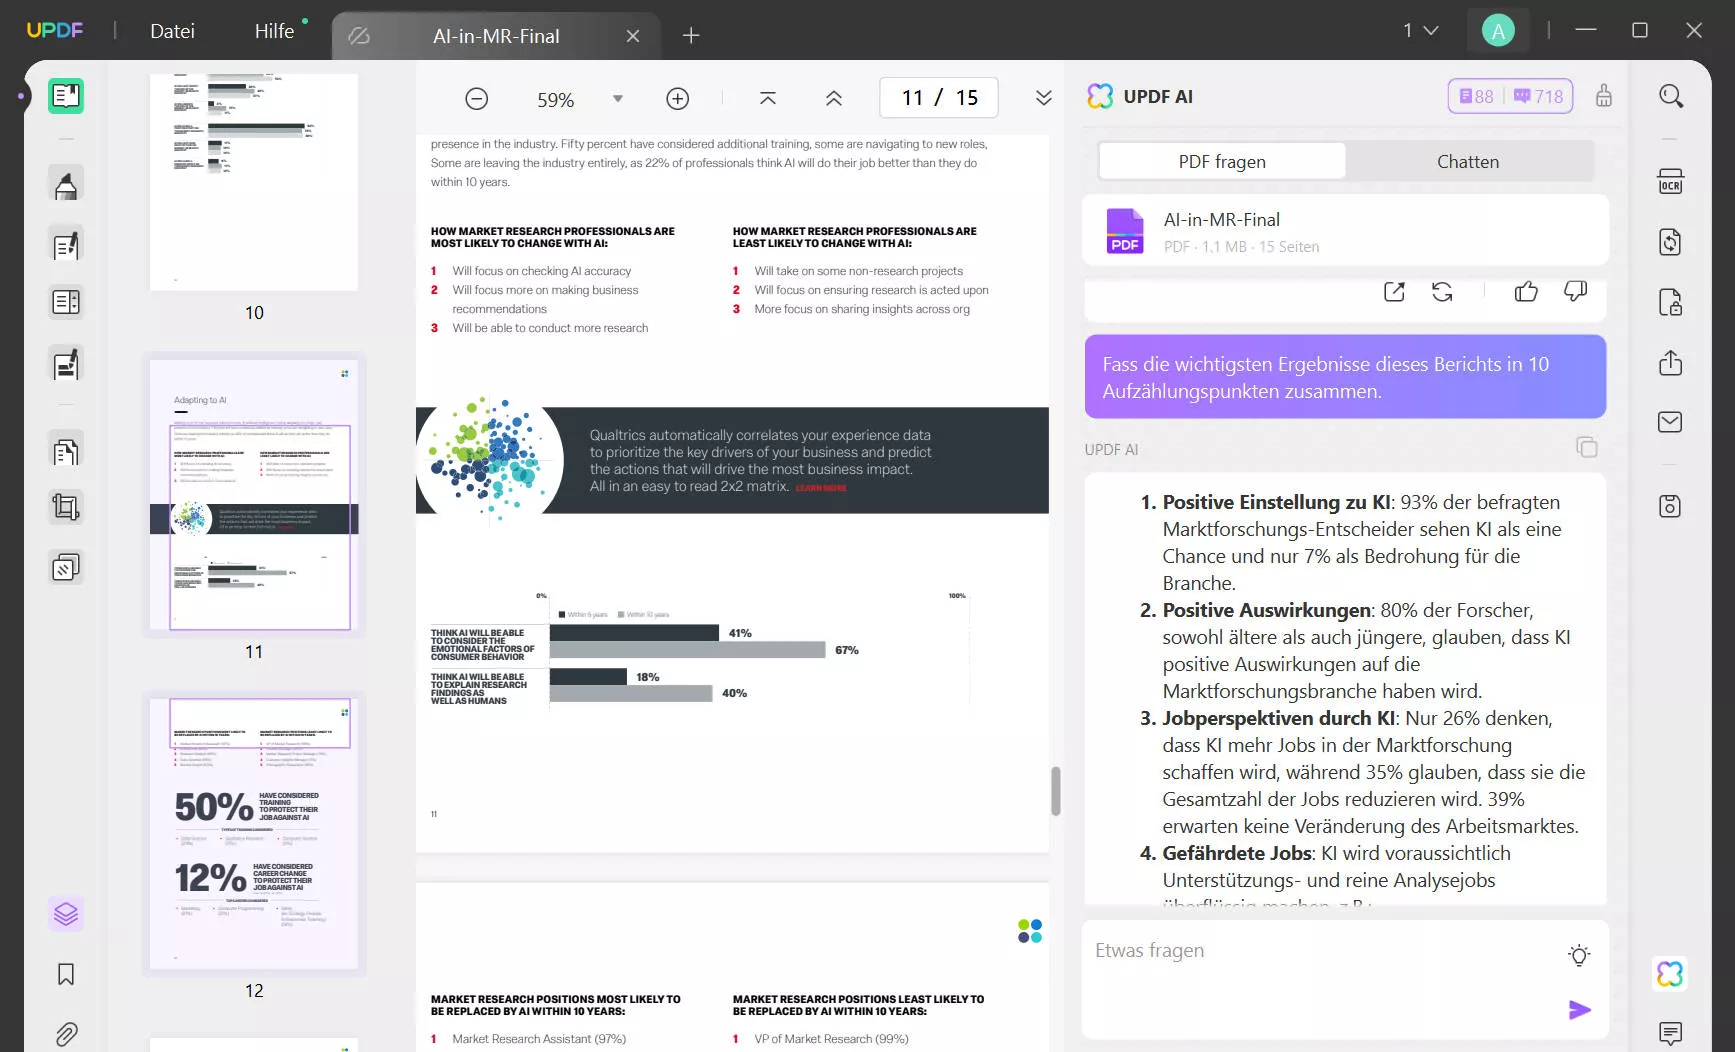Click the zoom out minus button
This screenshot has height=1052, width=1735.
[x=477, y=98]
